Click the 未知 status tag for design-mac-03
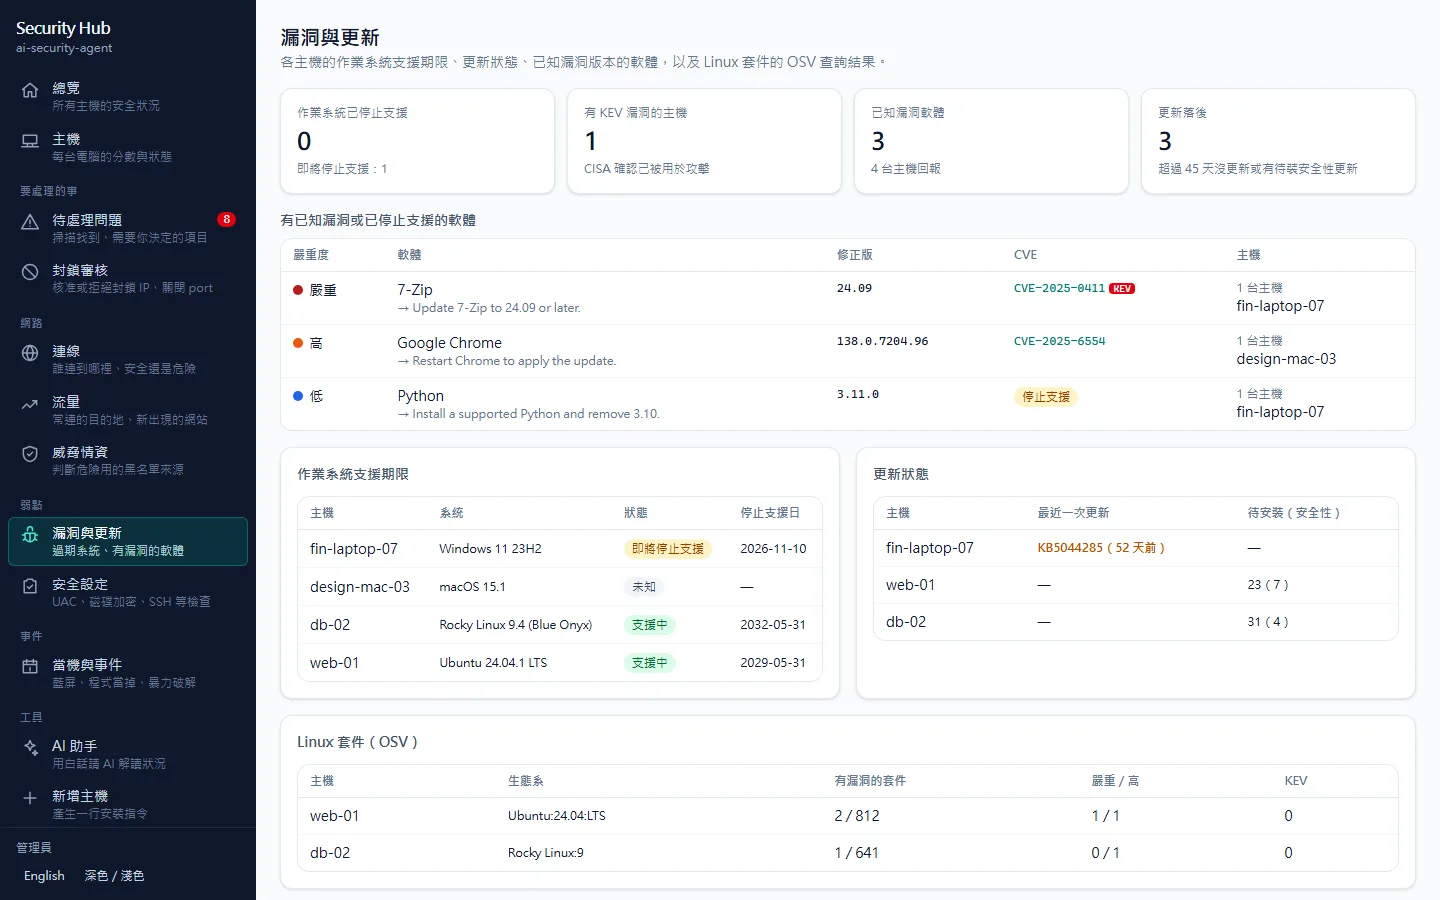 644,587
